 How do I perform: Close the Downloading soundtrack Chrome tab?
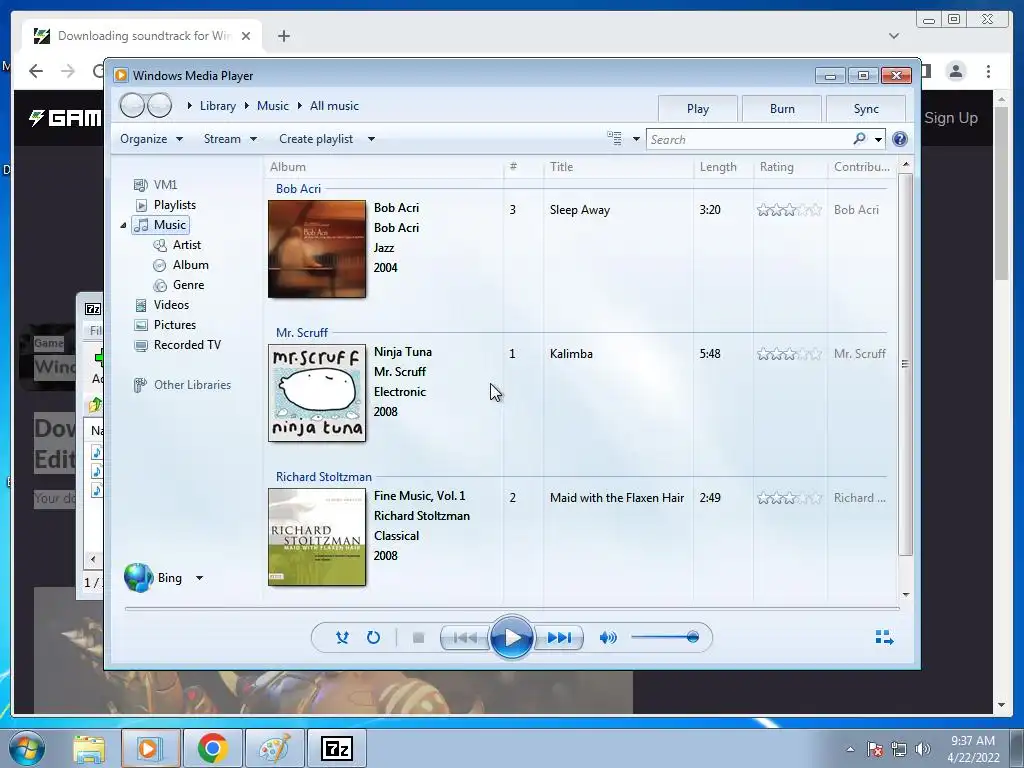tap(246, 36)
